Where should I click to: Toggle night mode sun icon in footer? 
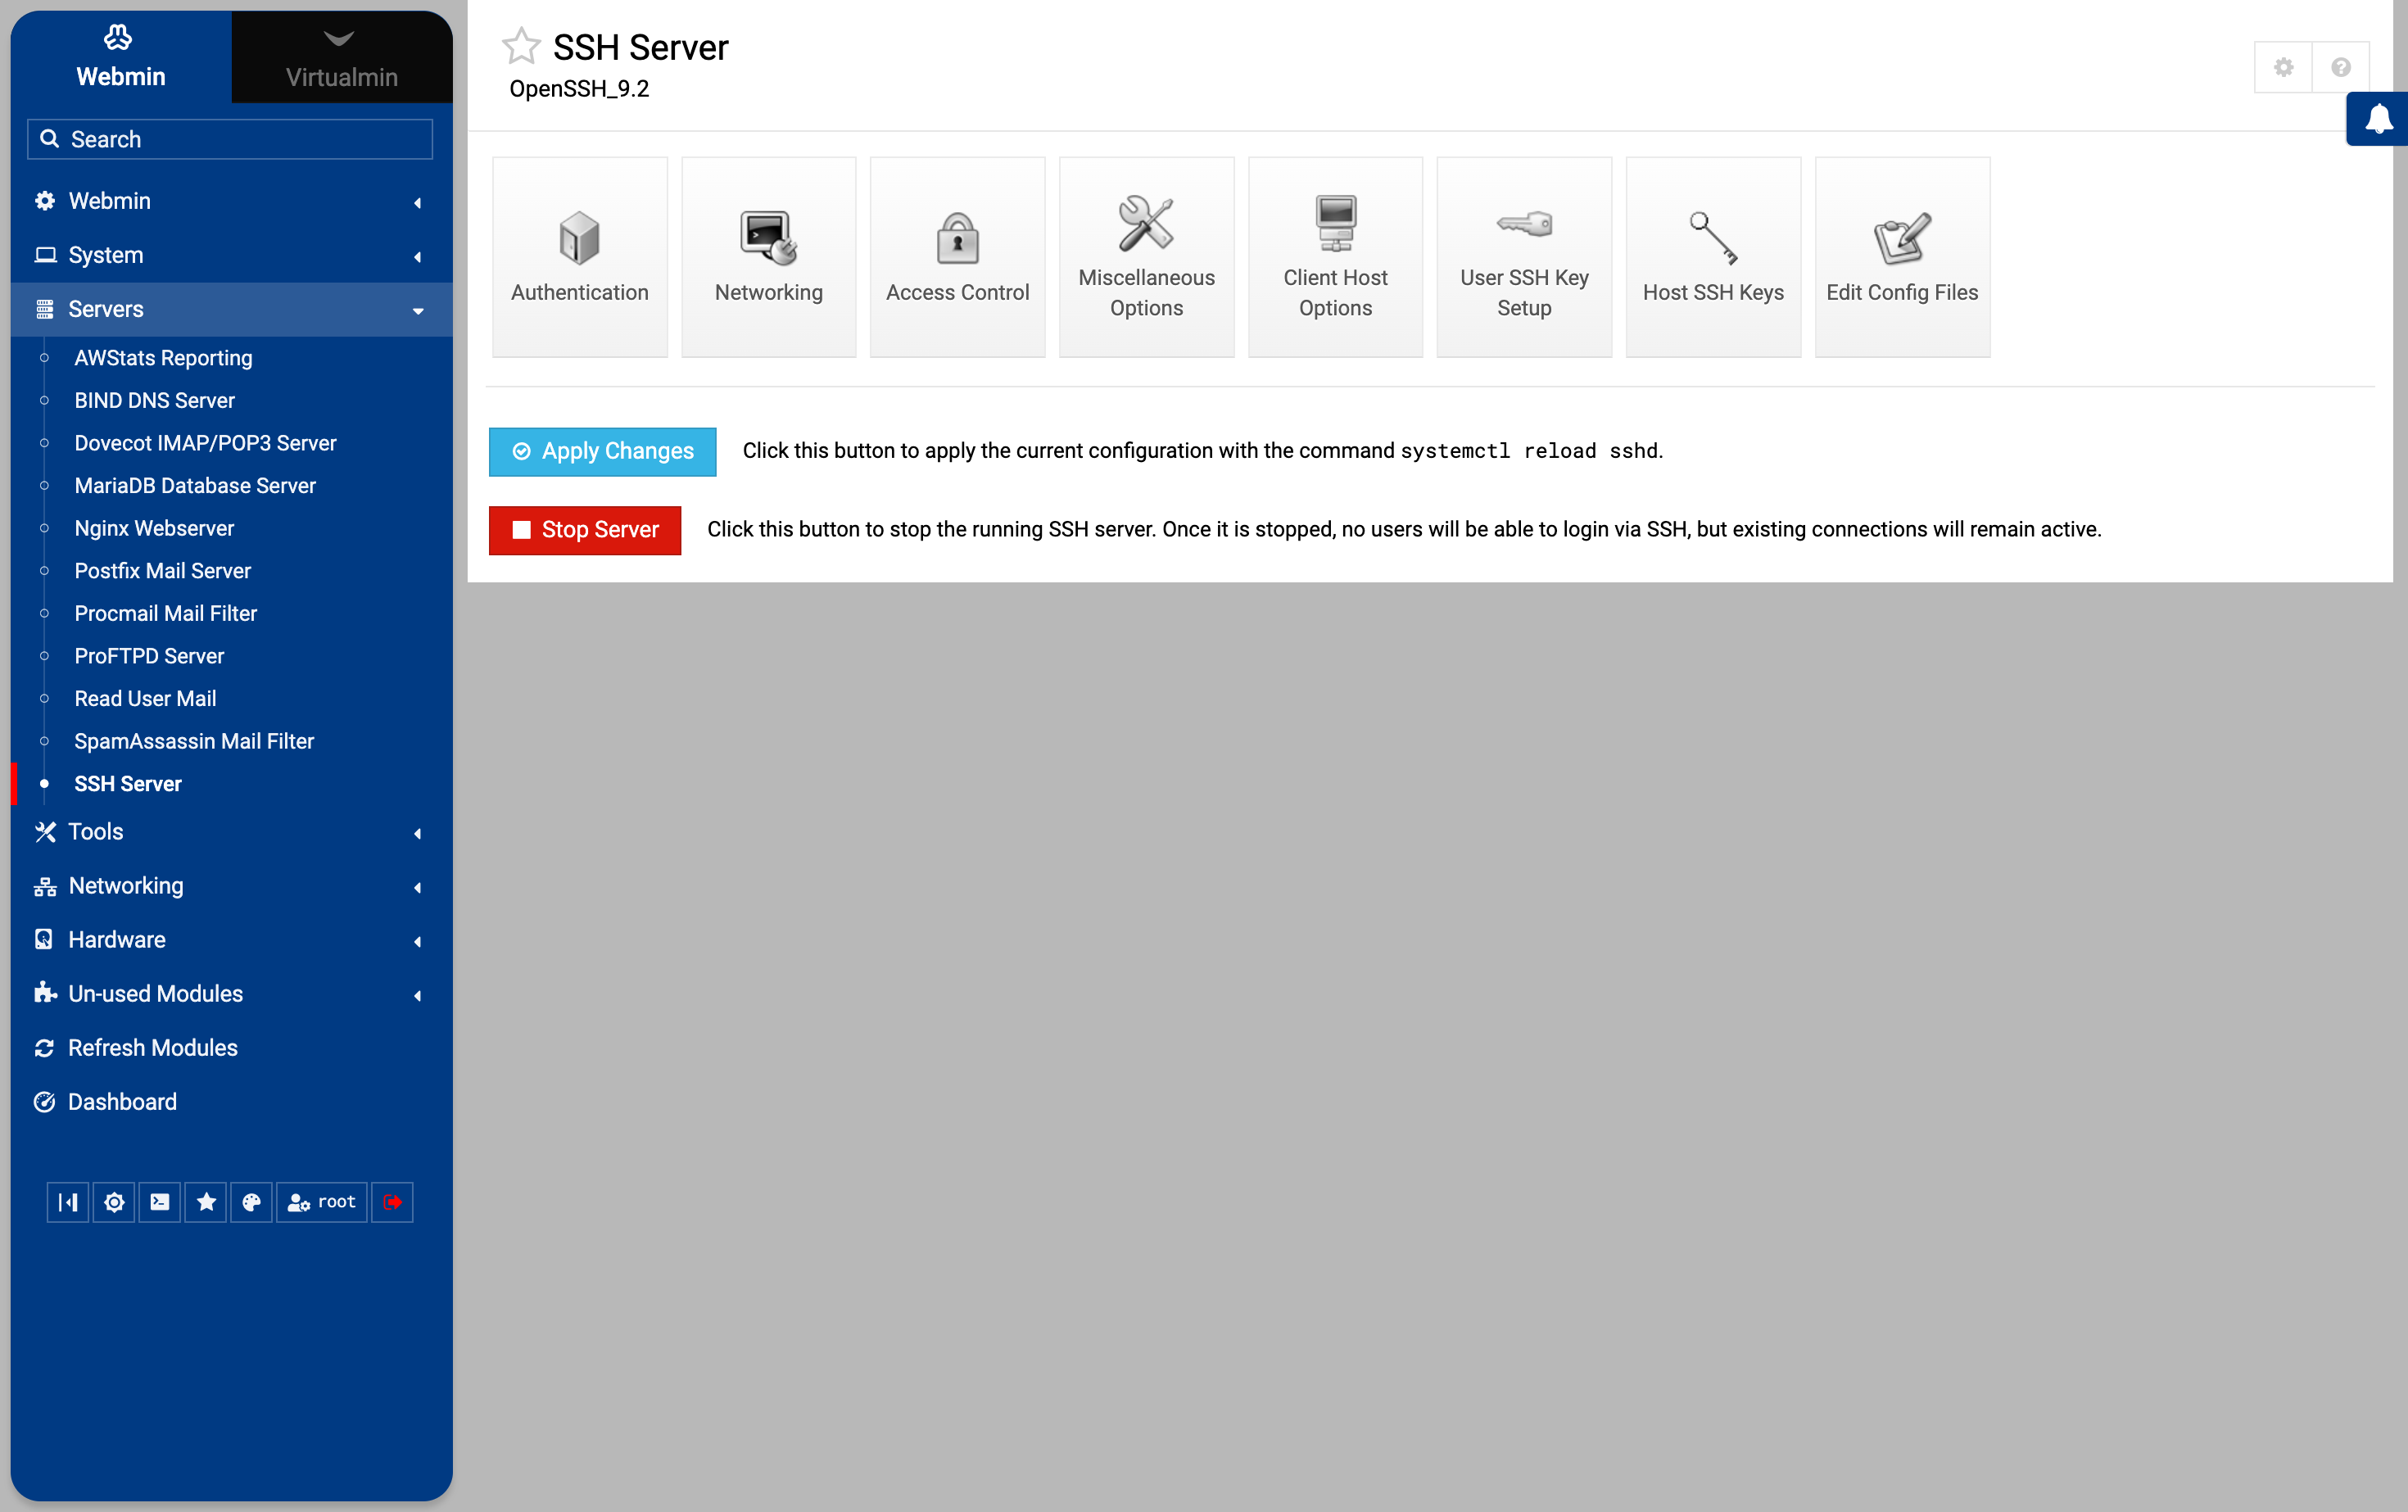(114, 1202)
